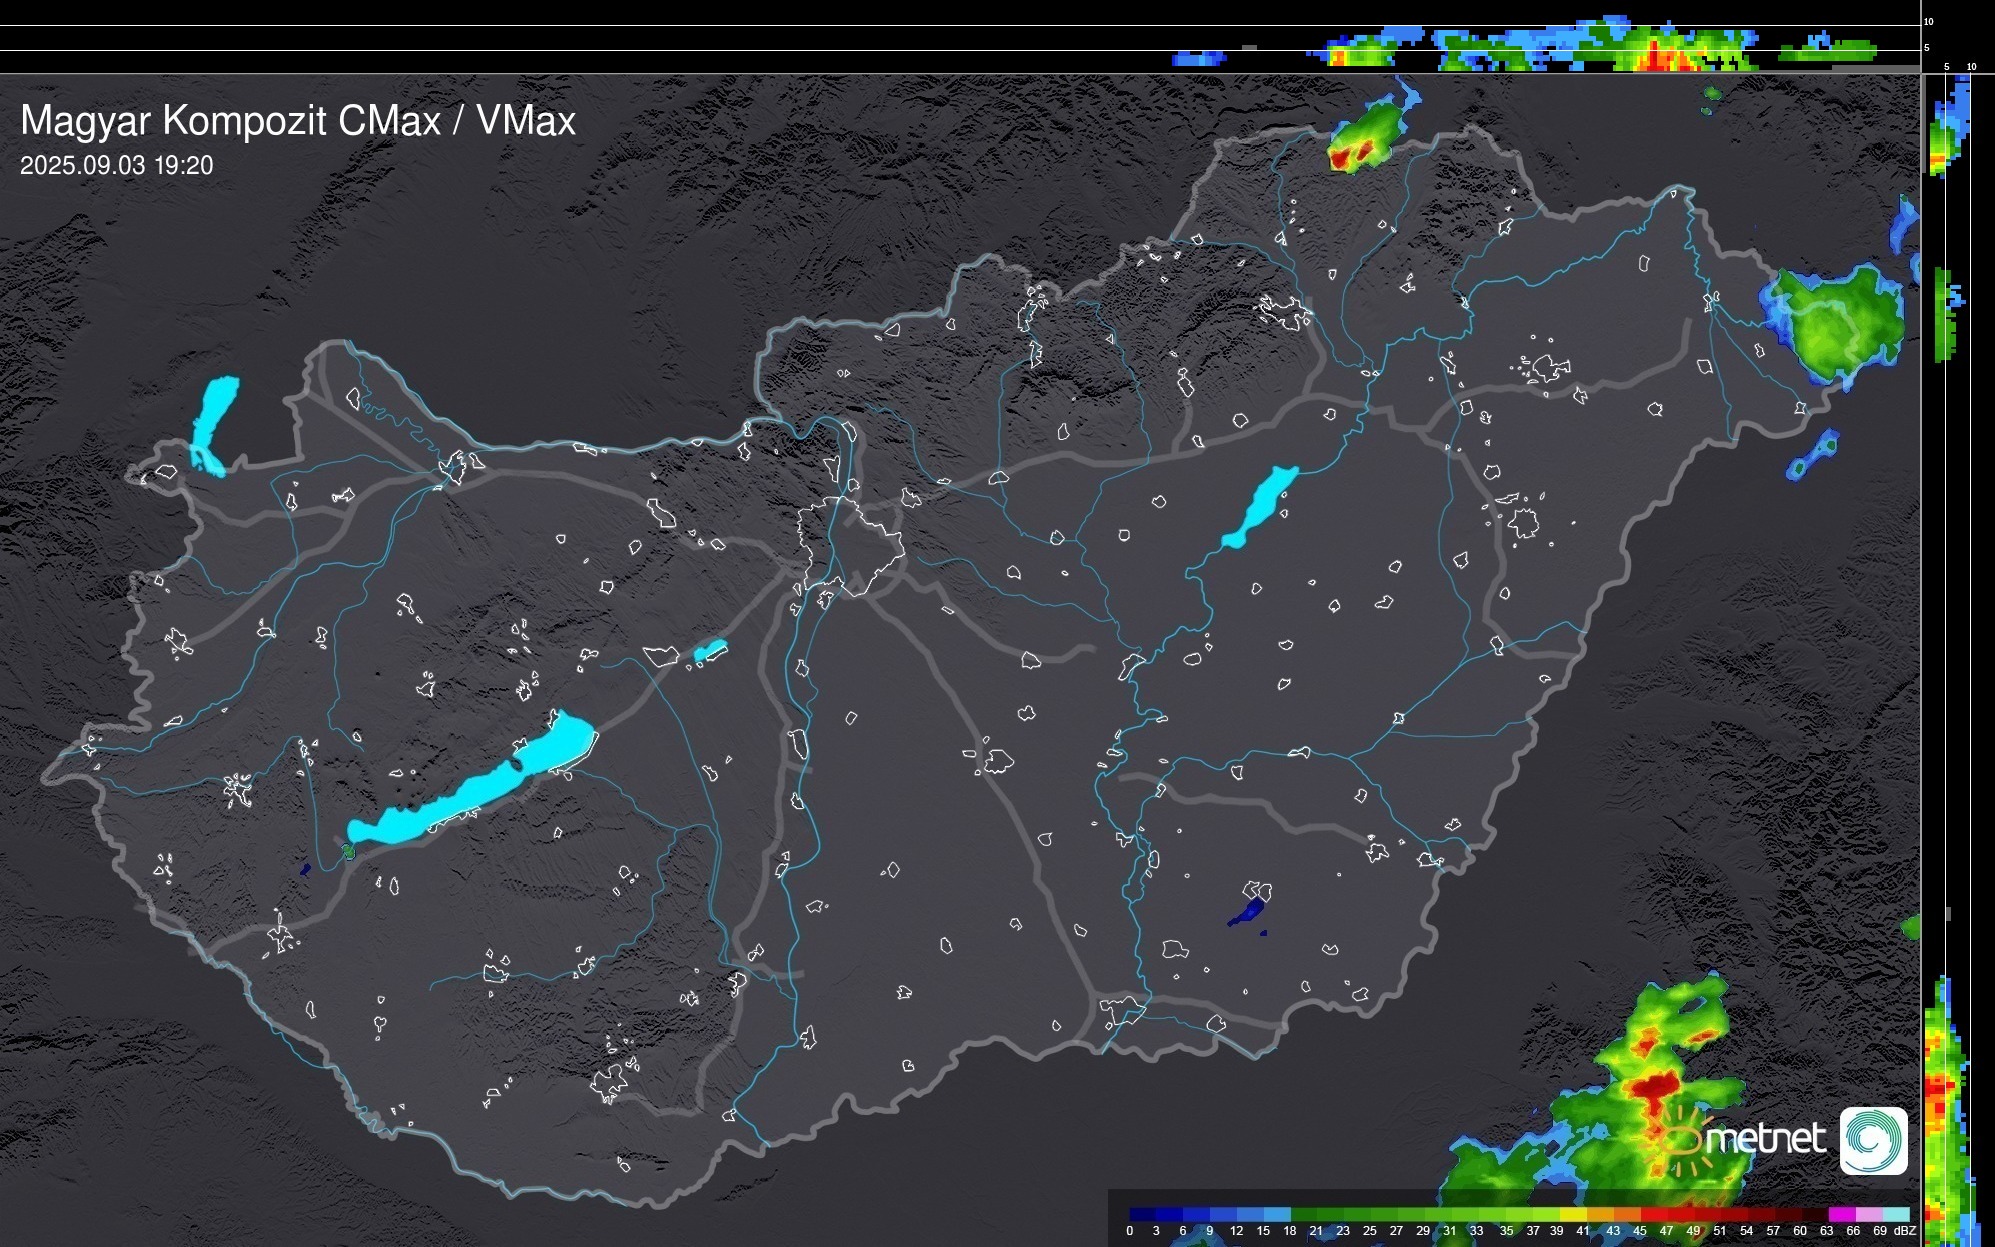Click the 2025.09.03 19:20 timestamp
1995x1247 pixels.
click(x=116, y=166)
